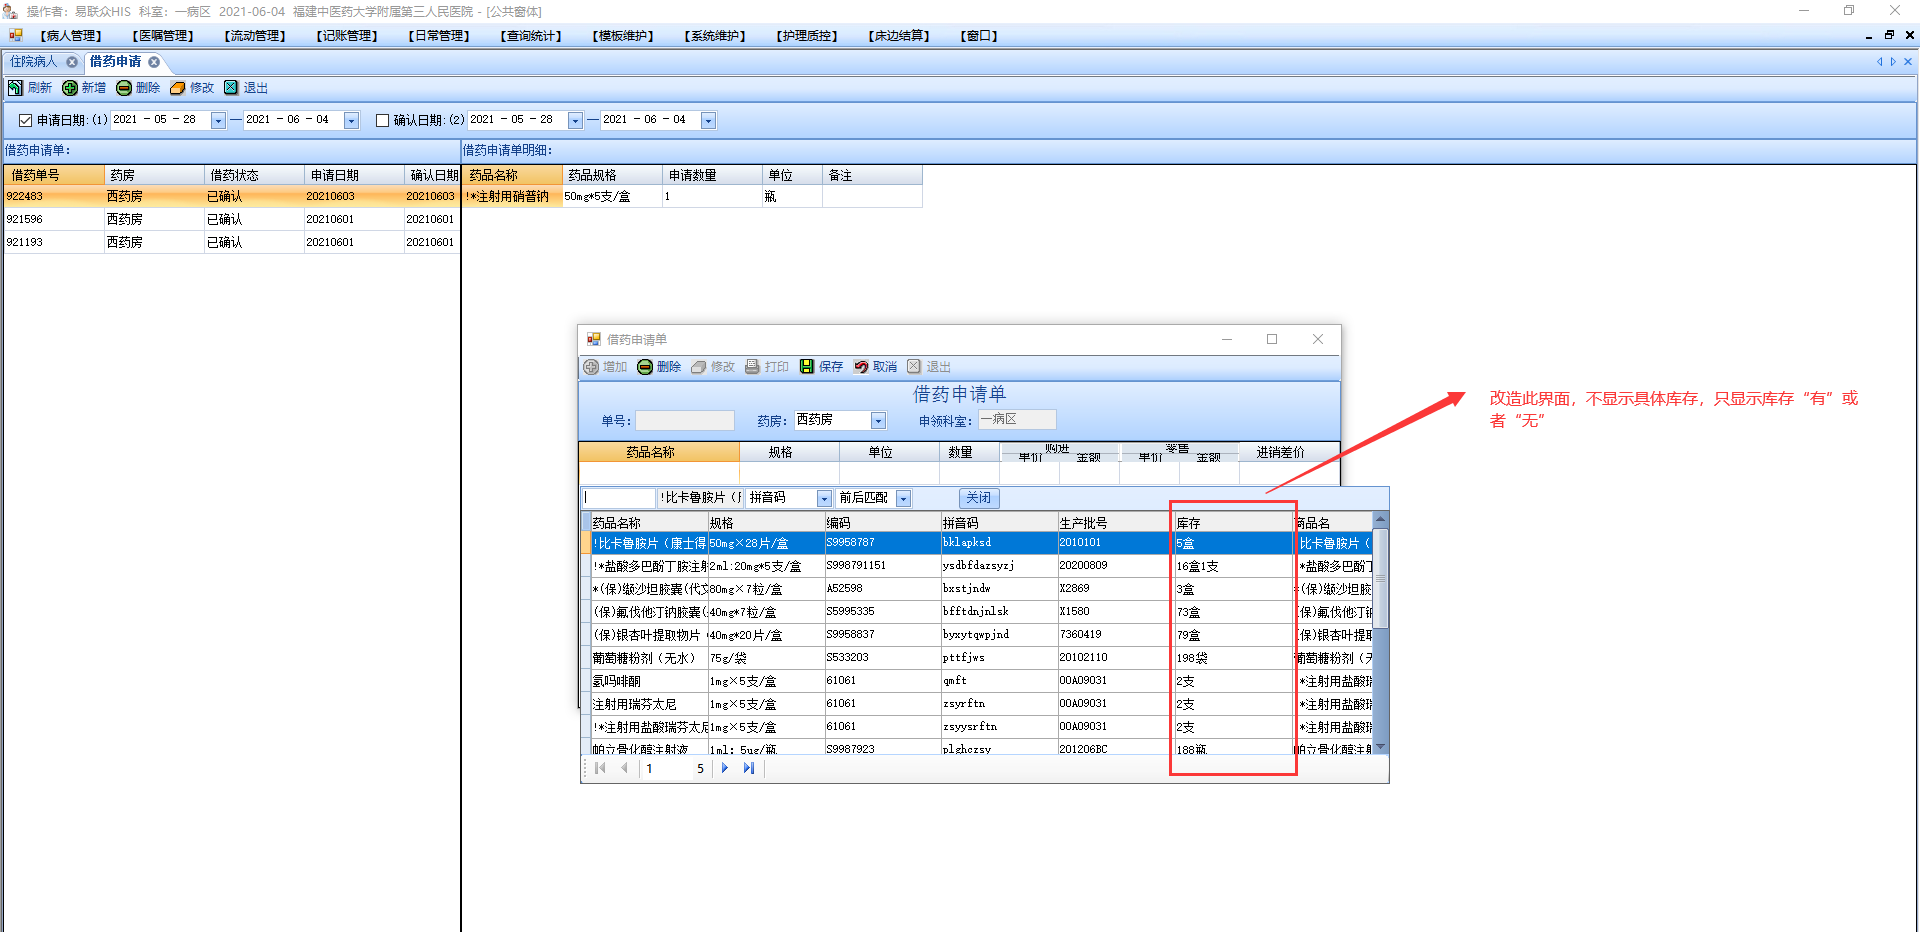Open the 确认日期 end date dropdown

pos(708,121)
